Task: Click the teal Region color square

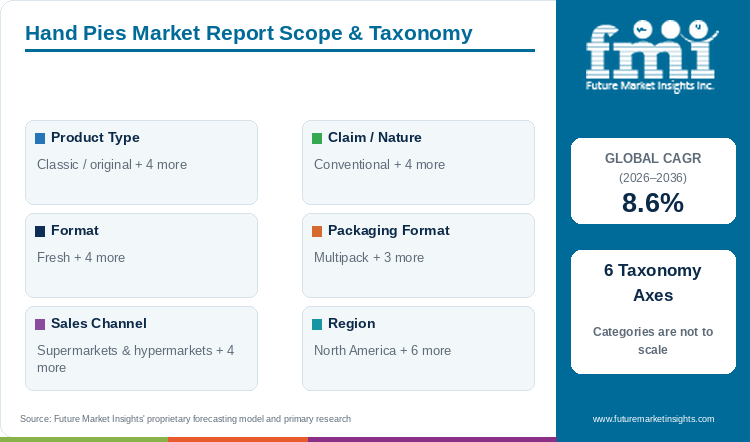Action: [317, 325]
